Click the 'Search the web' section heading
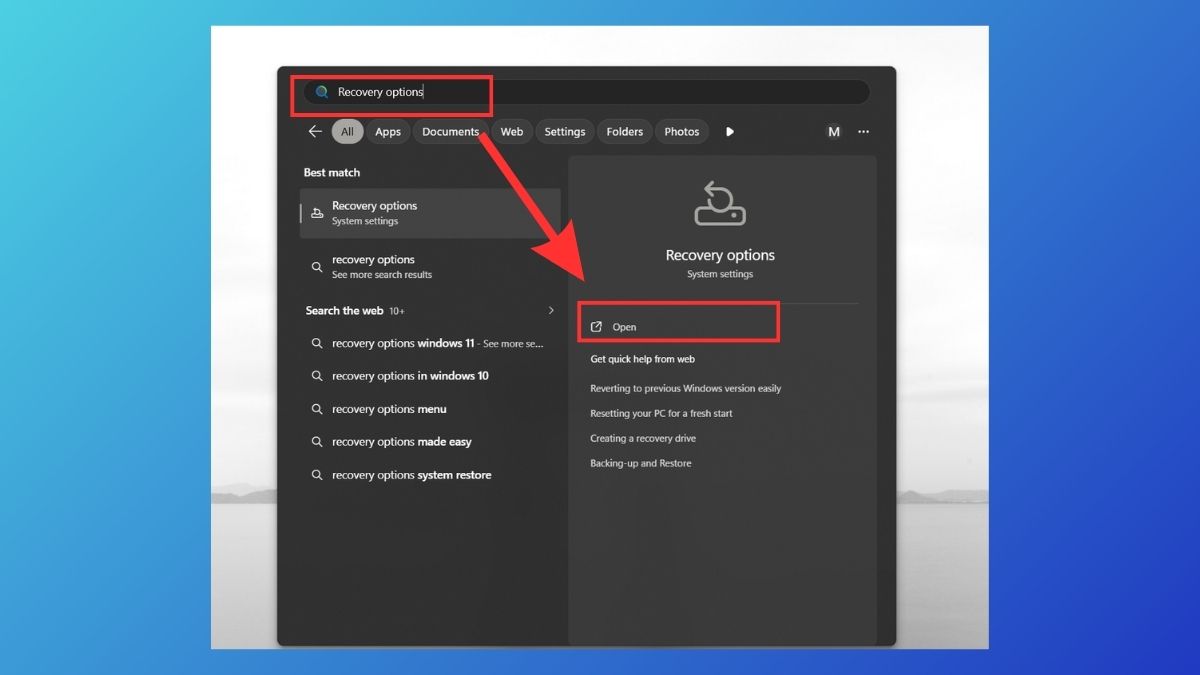 point(344,311)
